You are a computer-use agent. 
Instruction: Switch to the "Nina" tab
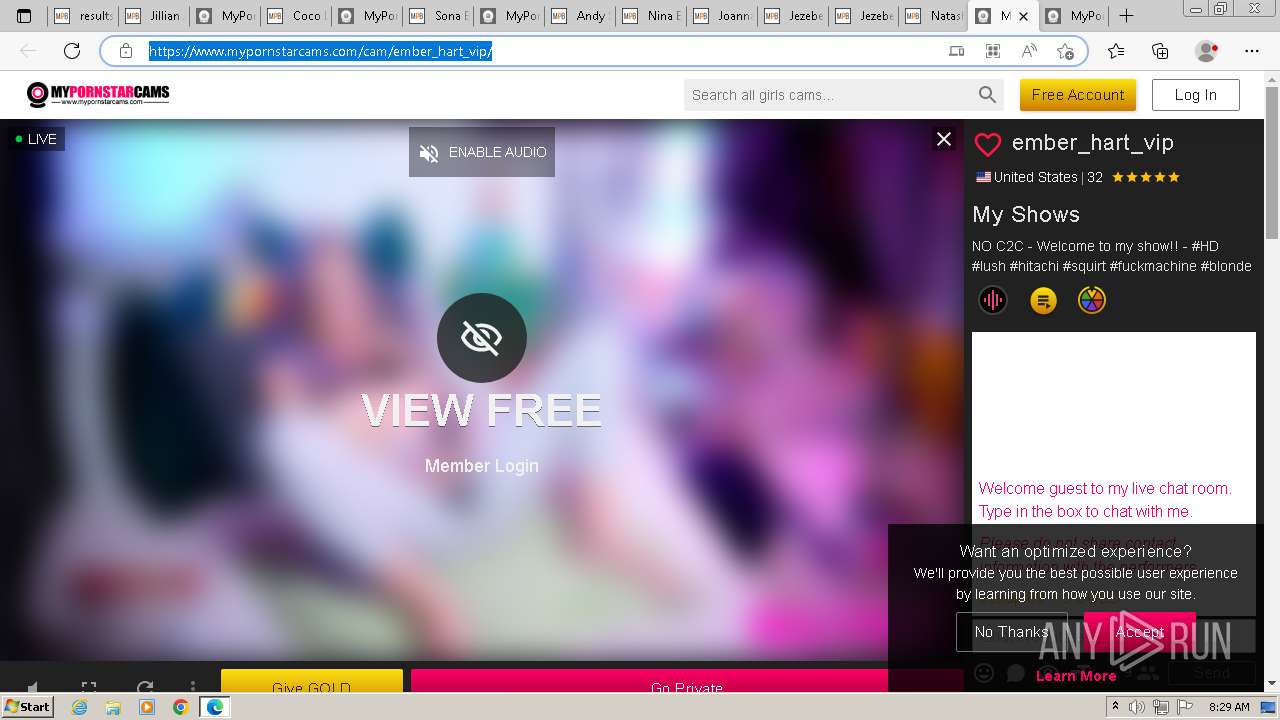pyautogui.click(x=651, y=16)
